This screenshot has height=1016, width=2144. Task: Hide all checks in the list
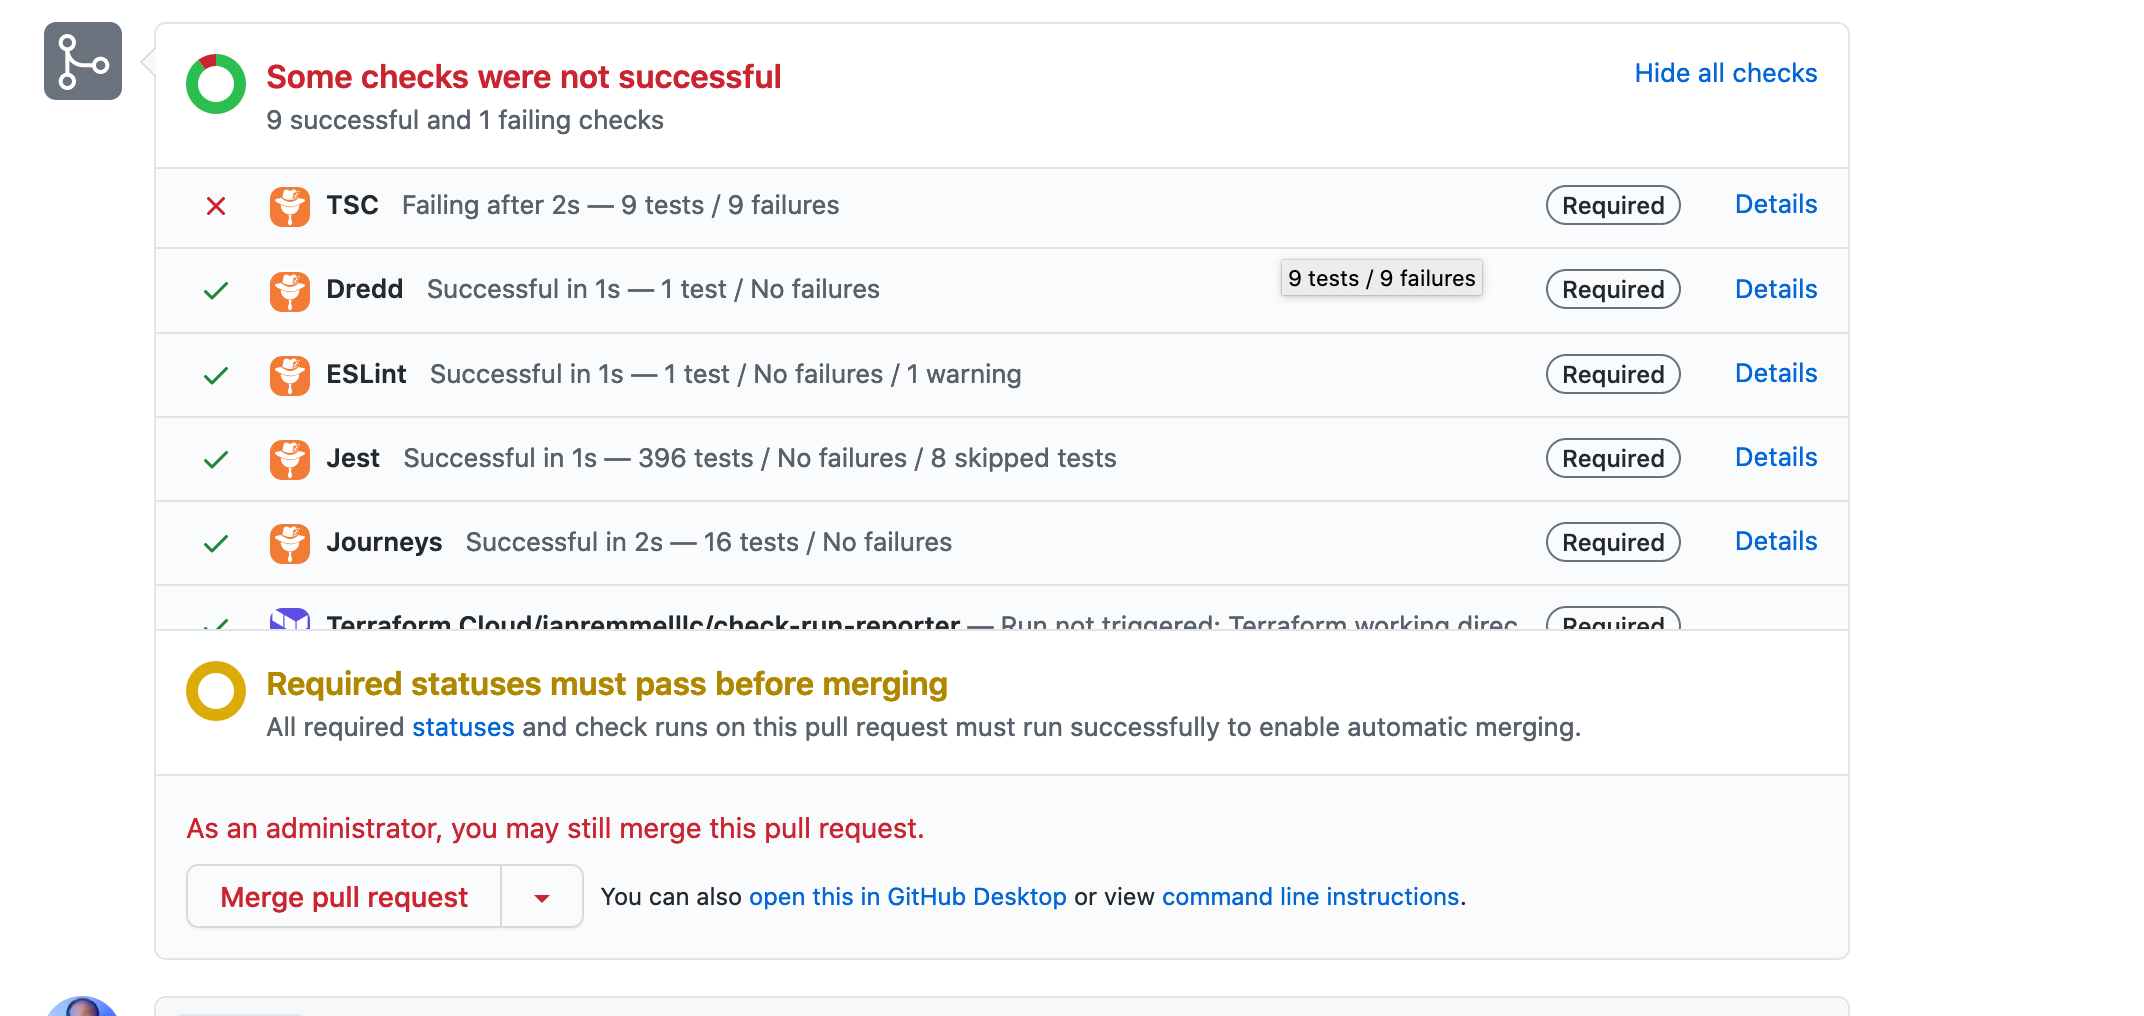pos(1725,73)
